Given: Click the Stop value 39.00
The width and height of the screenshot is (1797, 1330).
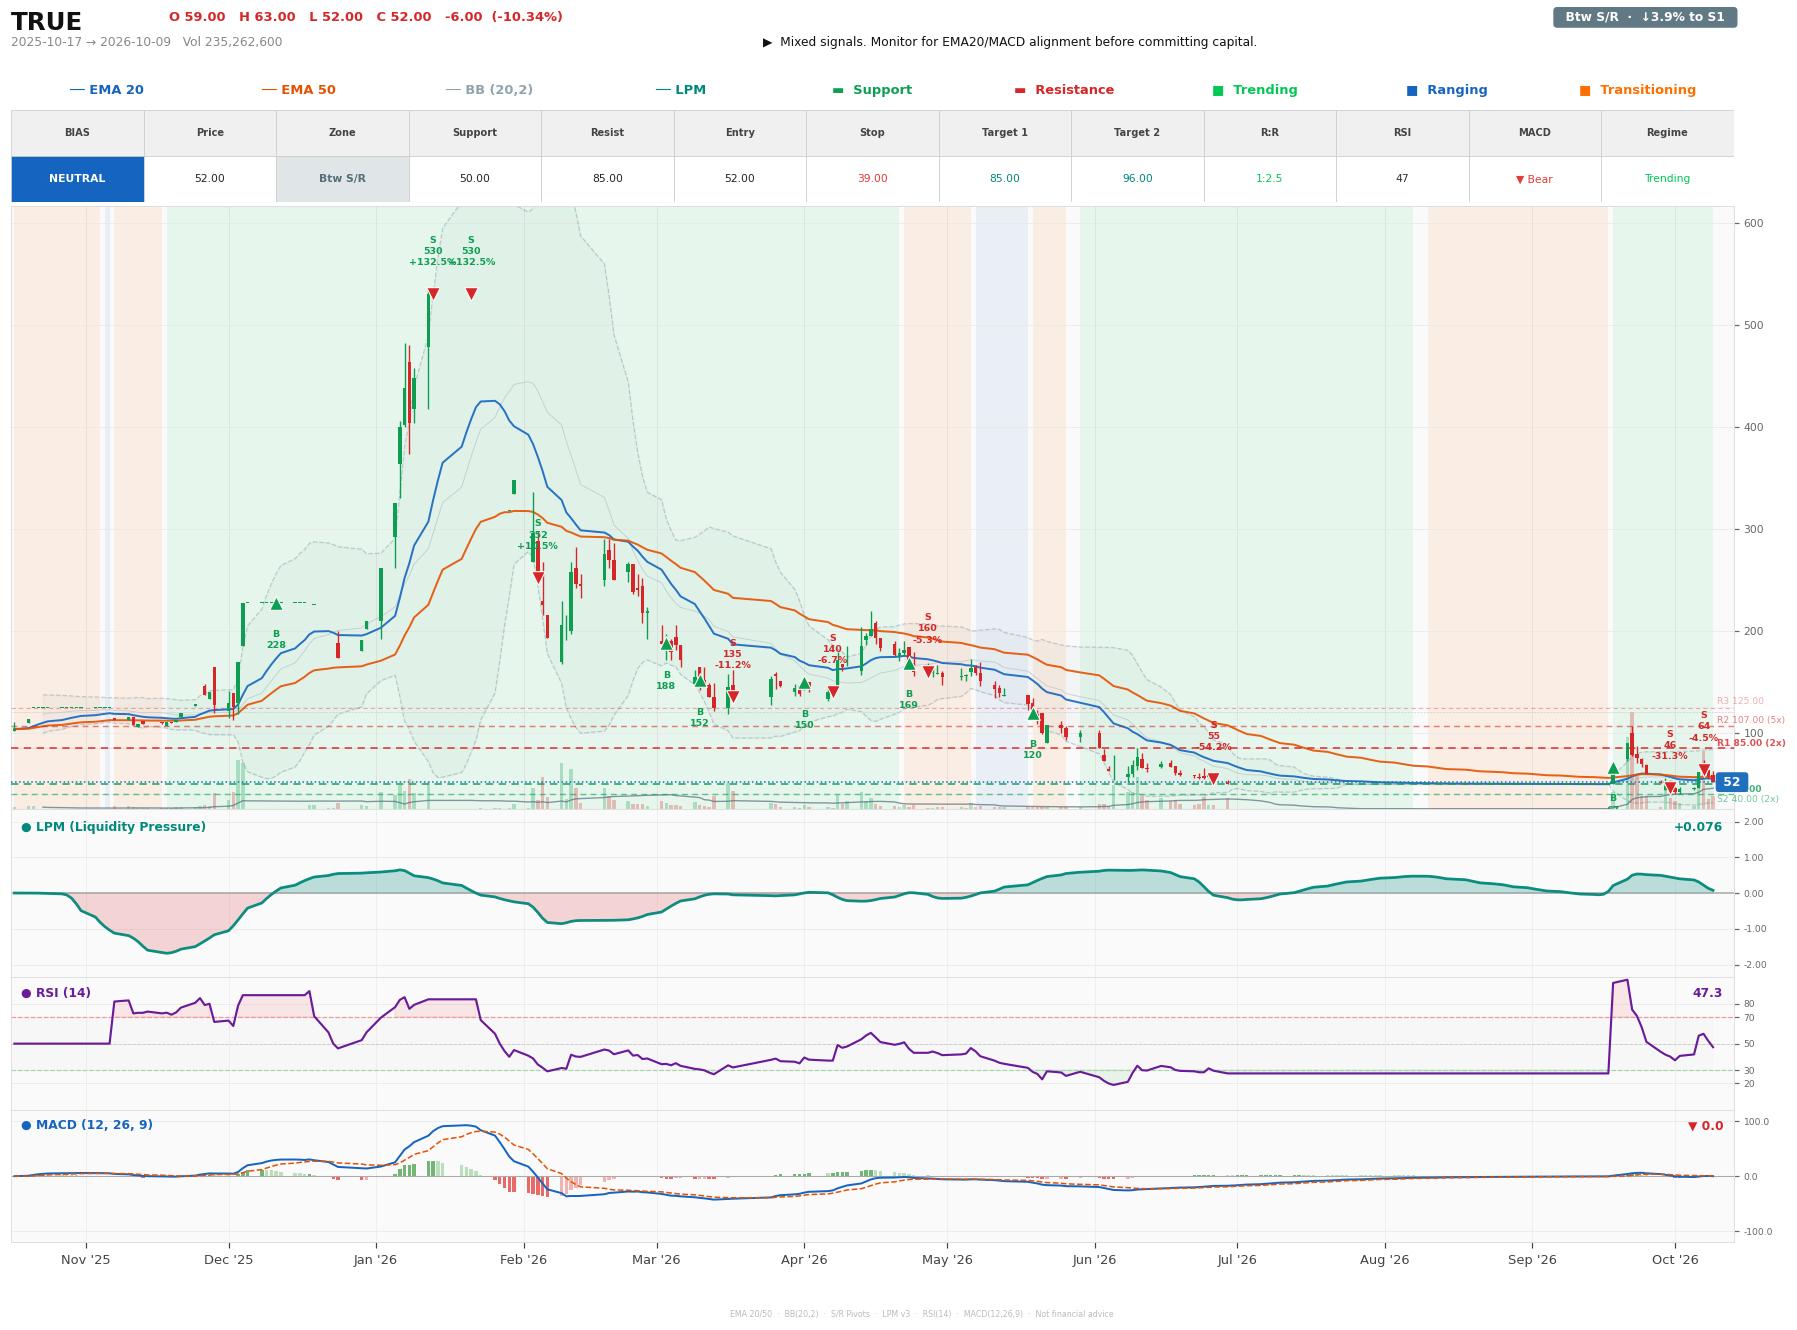Looking at the screenshot, I should pos(872,179).
